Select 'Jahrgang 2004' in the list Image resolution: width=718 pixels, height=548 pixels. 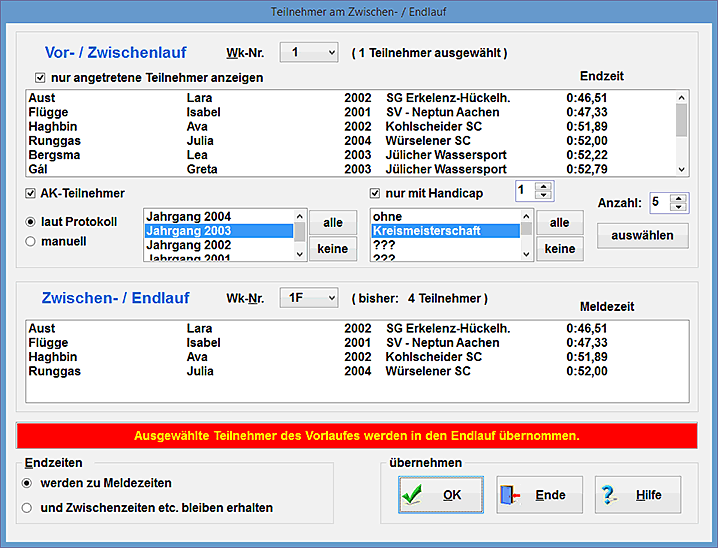(218, 216)
